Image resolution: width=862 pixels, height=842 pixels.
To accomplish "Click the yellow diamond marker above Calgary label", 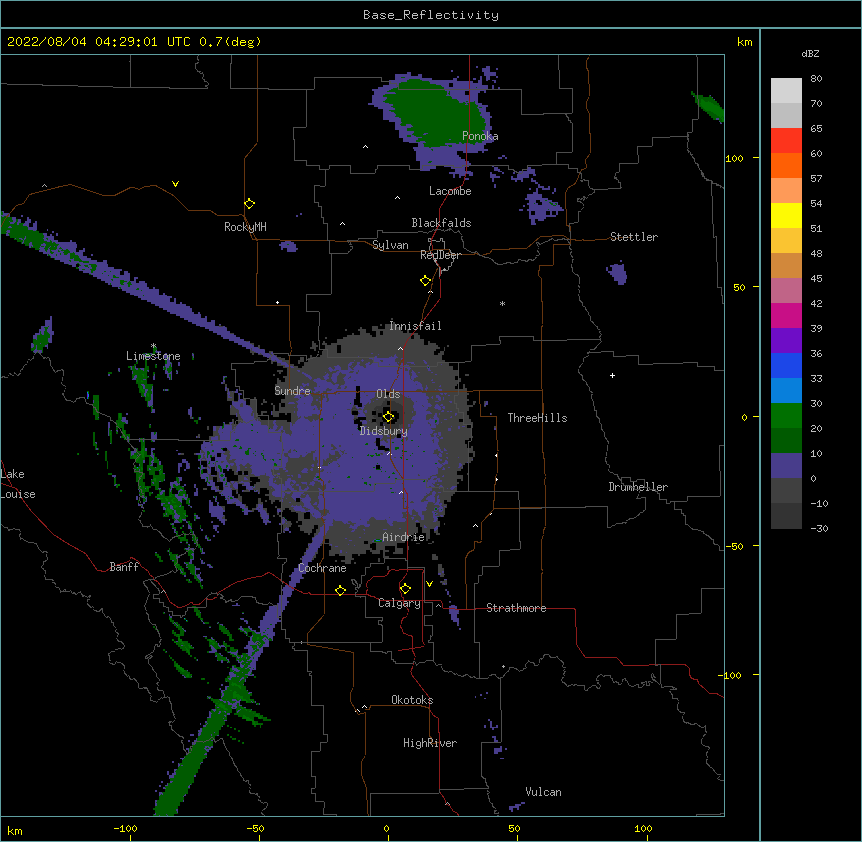I will (405, 589).
